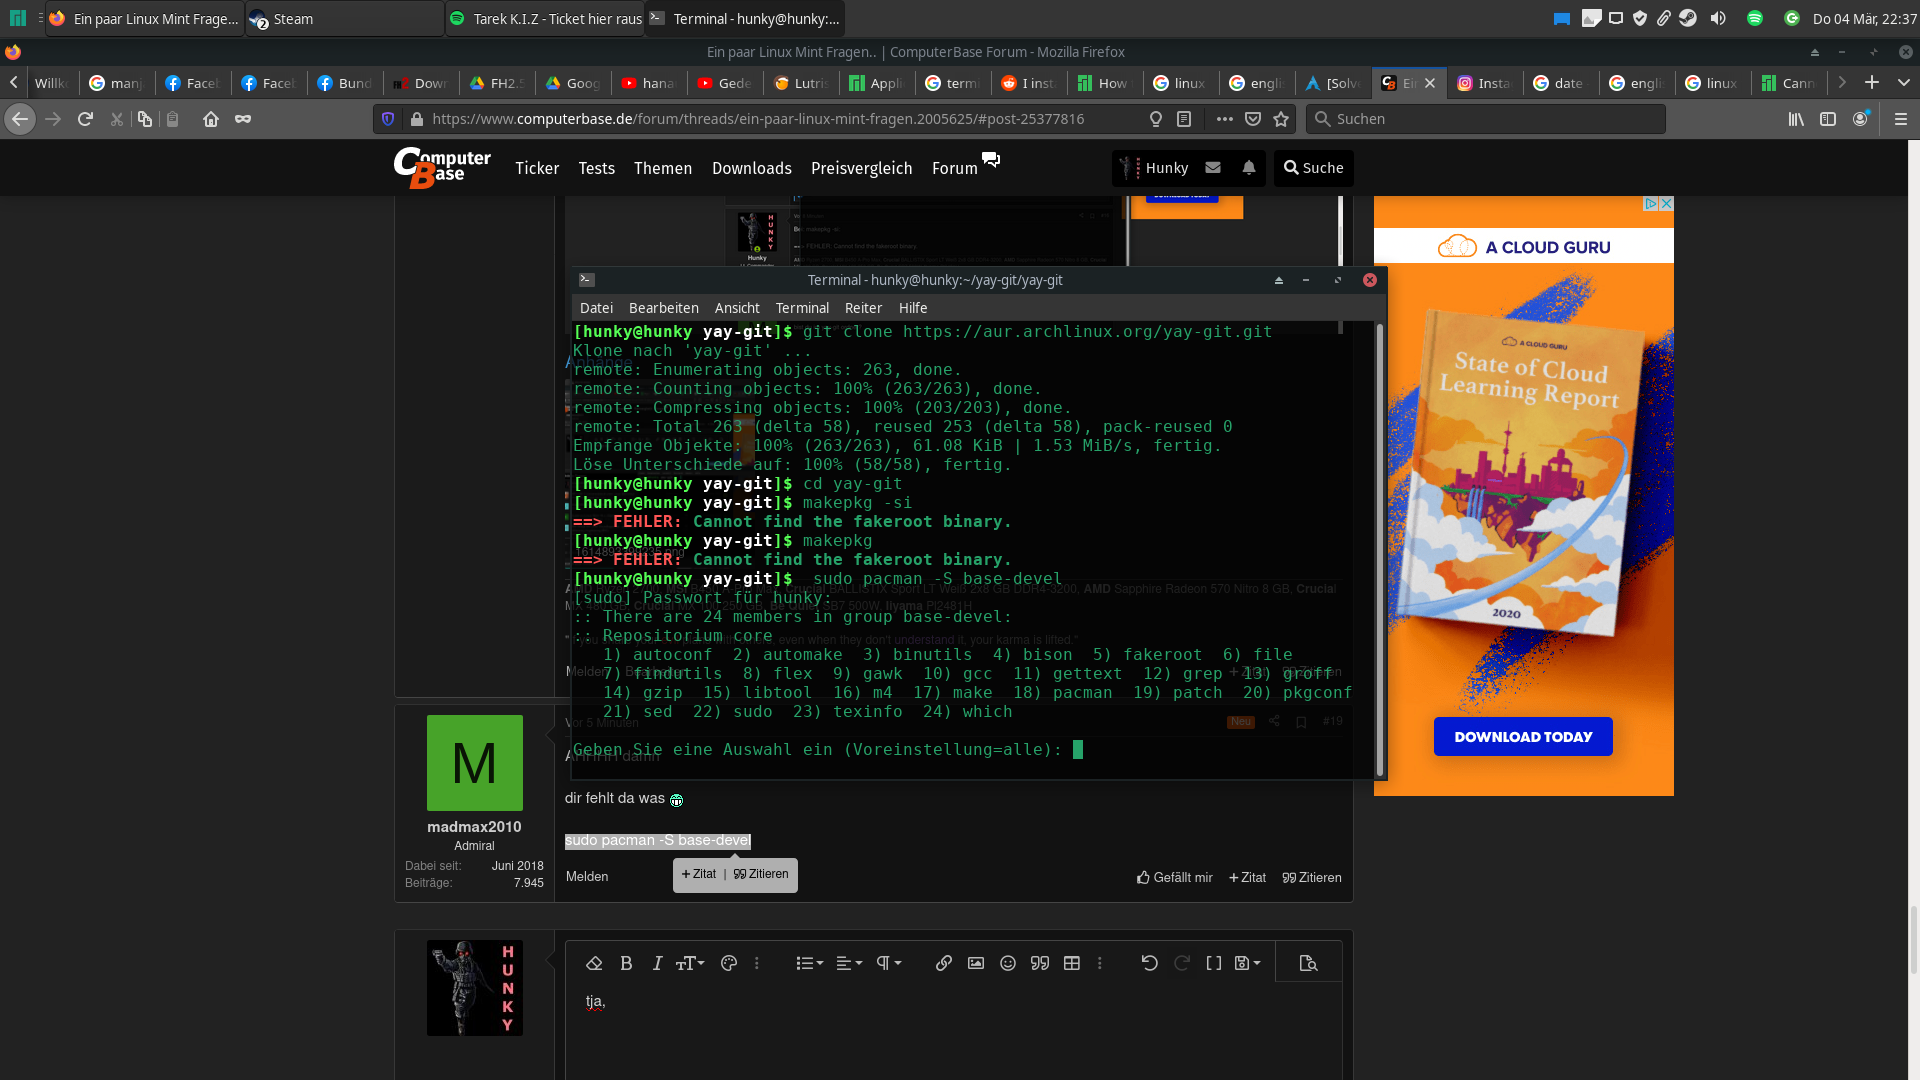The height and width of the screenshot is (1080, 1920).
Task: Open the Terminal menu in terminal window
Action: point(802,308)
